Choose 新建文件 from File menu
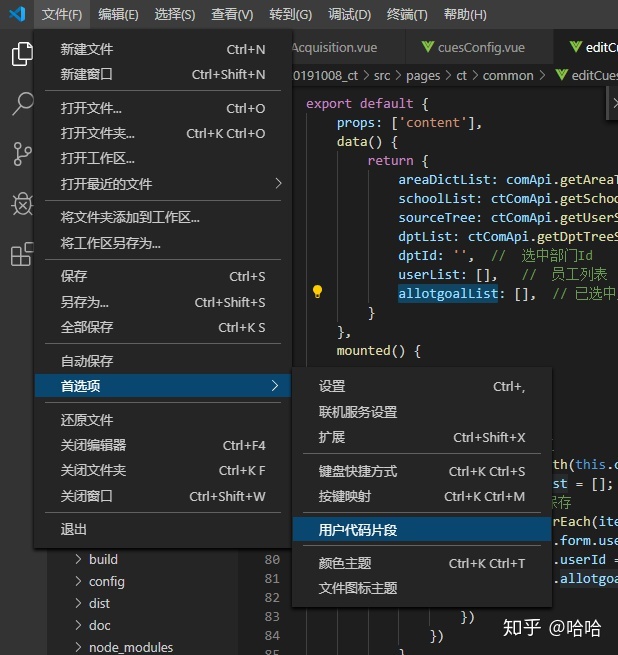 click(163, 49)
